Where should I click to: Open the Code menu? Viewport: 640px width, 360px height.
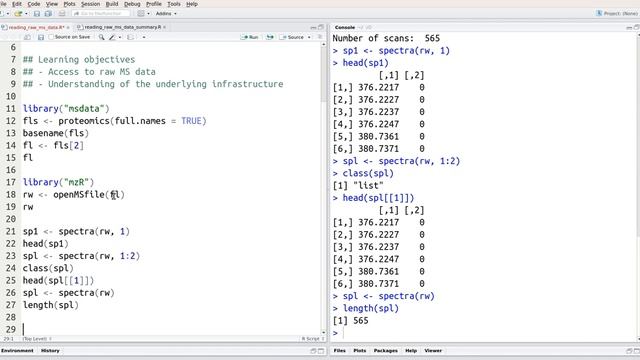[34, 4]
